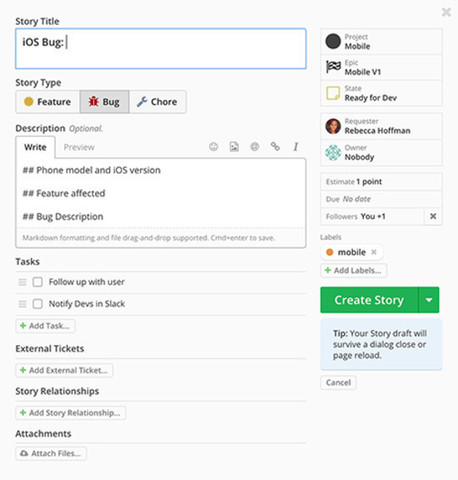Viewport: 458px width, 480px height.
Task: Check the Follow up with user task
Action: pos(37,282)
